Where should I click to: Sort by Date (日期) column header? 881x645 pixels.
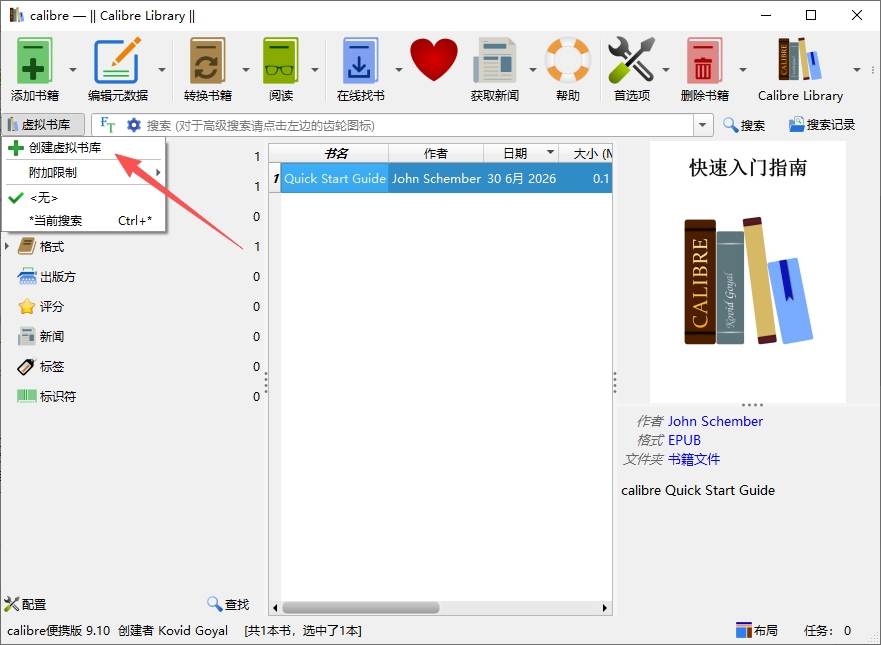click(520, 153)
